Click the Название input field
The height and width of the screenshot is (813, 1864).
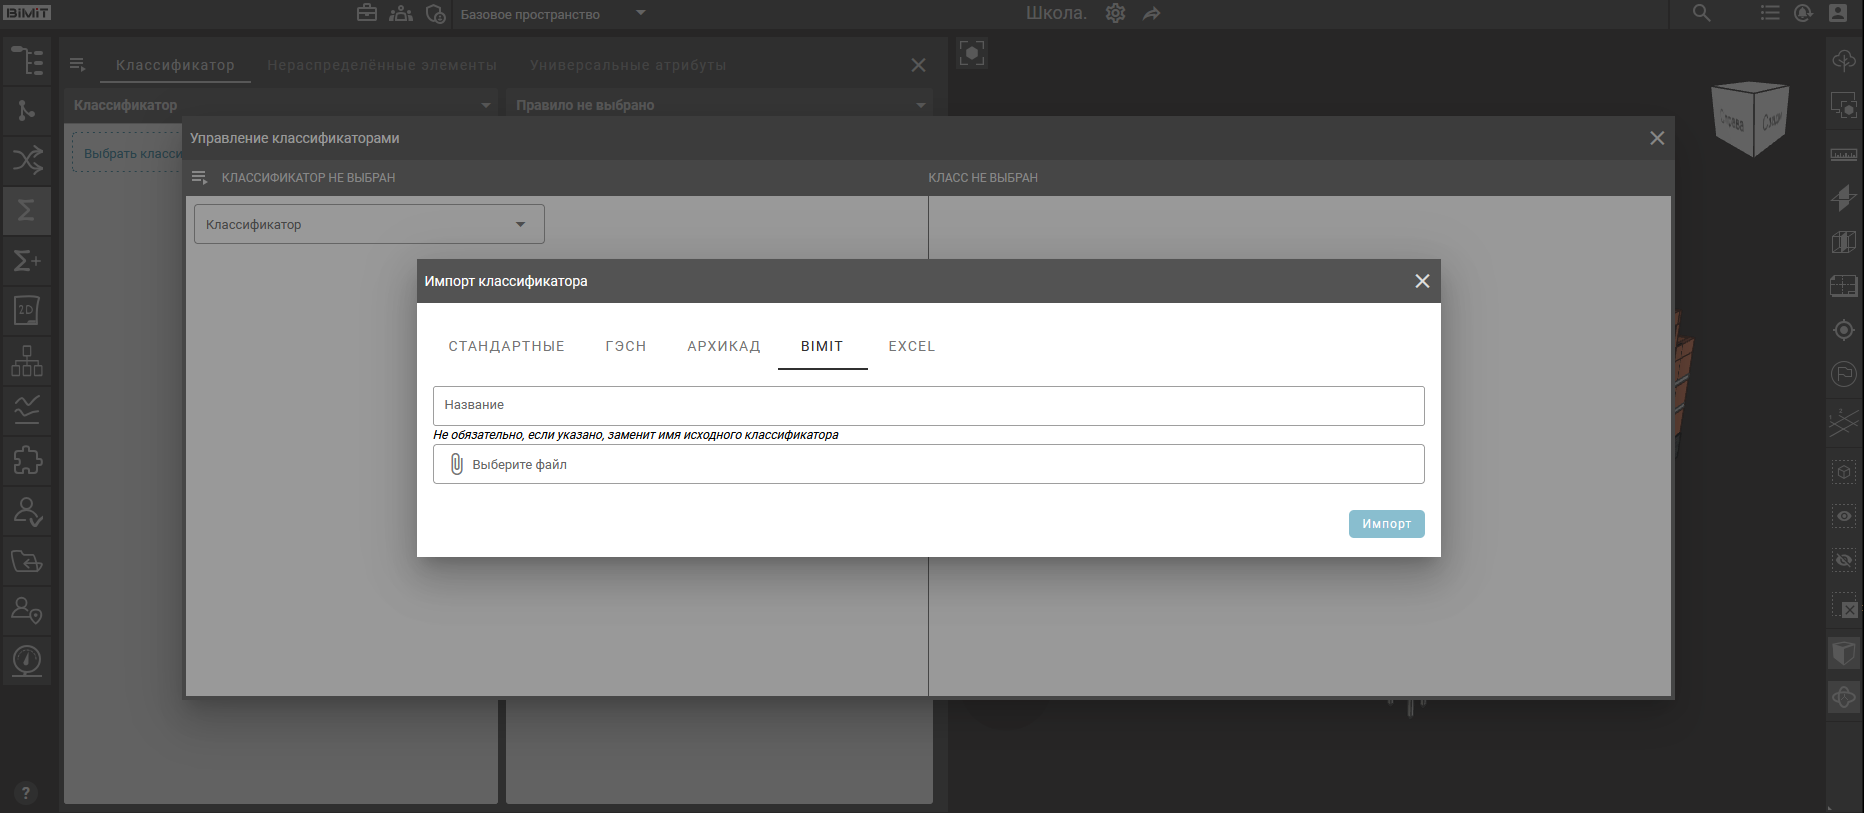point(928,405)
